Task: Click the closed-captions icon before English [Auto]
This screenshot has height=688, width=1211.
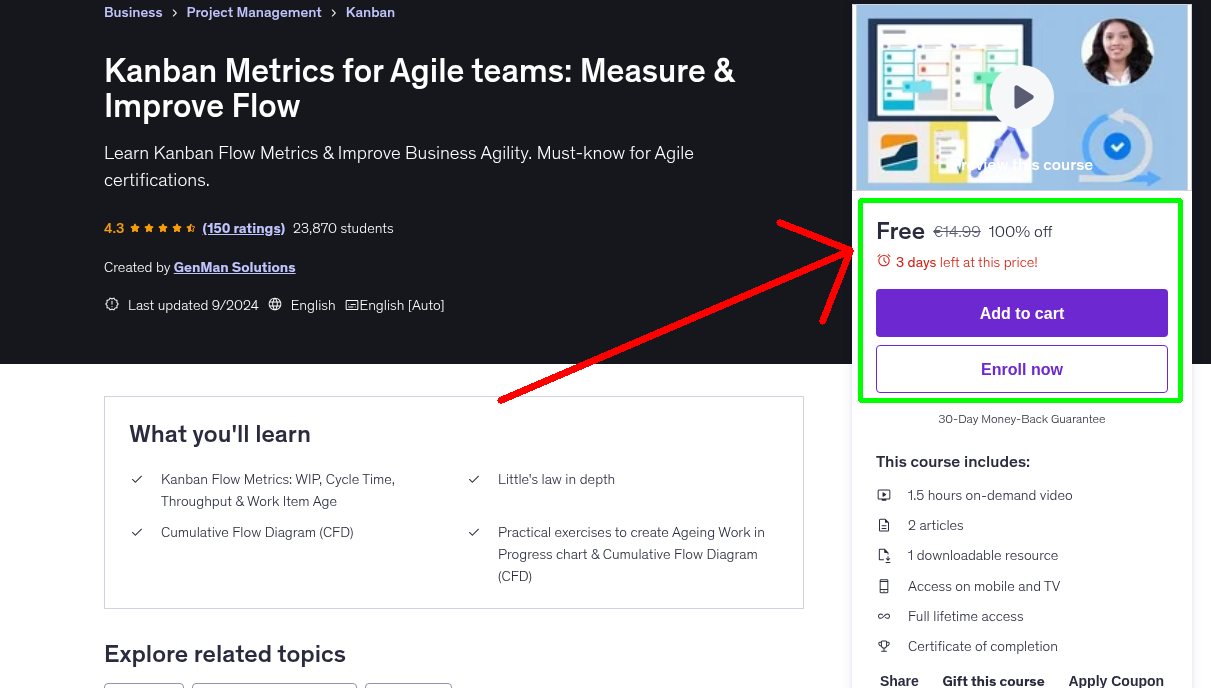Action: [x=352, y=304]
